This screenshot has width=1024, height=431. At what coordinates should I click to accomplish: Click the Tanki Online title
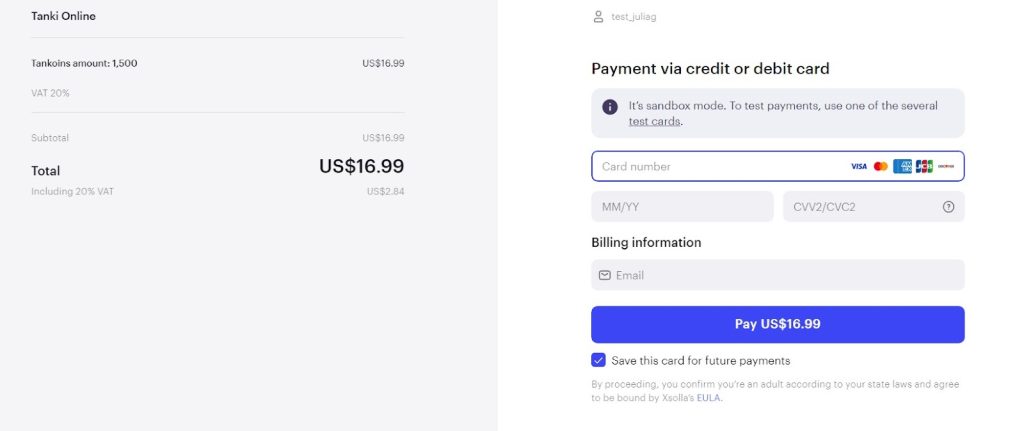(x=63, y=16)
